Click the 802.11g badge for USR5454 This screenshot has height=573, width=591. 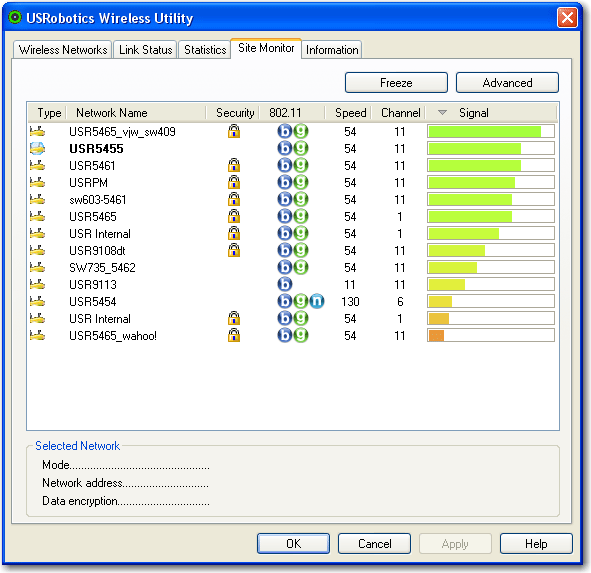point(301,301)
